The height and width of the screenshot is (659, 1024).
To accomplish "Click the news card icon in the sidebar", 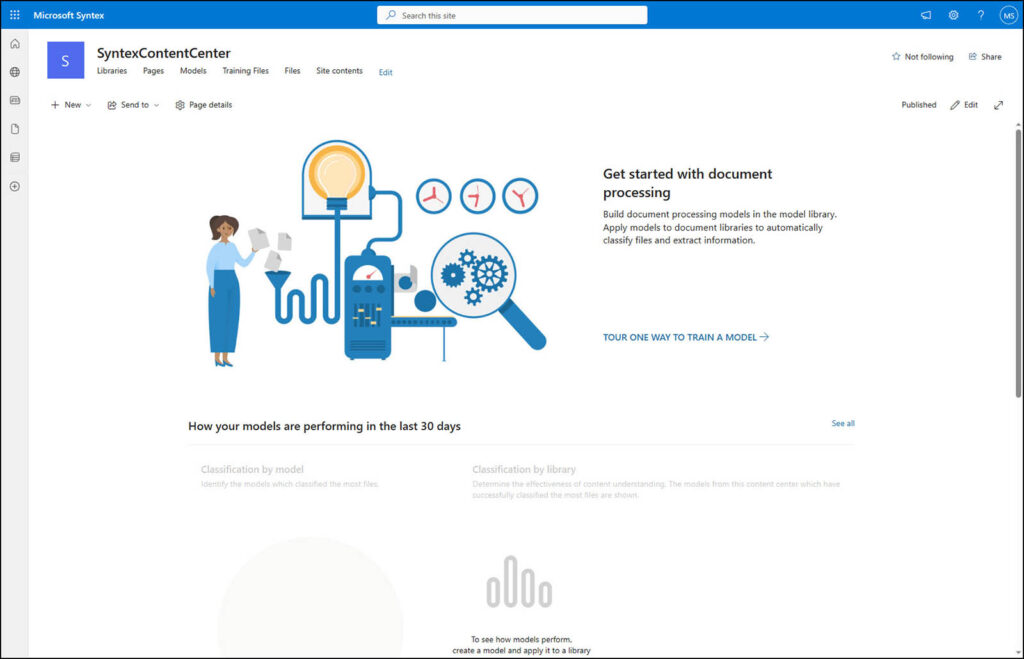I will click(14, 100).
